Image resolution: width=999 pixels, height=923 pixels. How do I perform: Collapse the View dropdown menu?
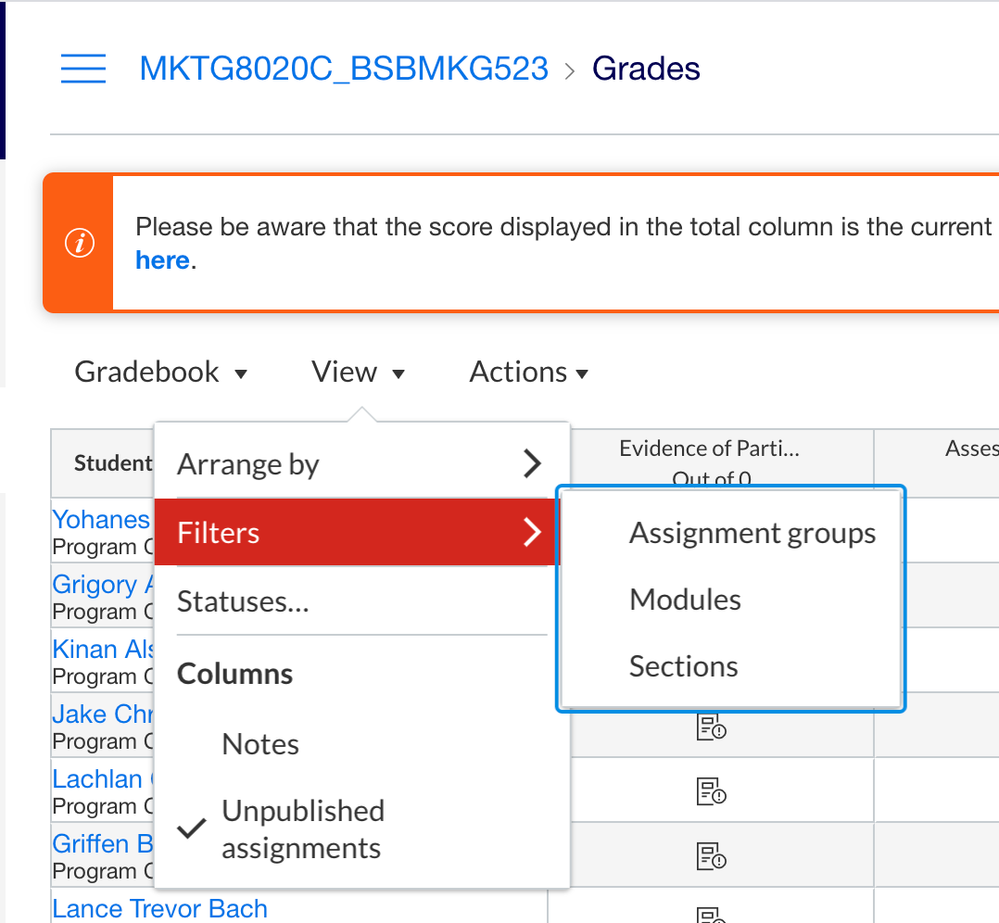pyautogui.click(x=358, y=372)
